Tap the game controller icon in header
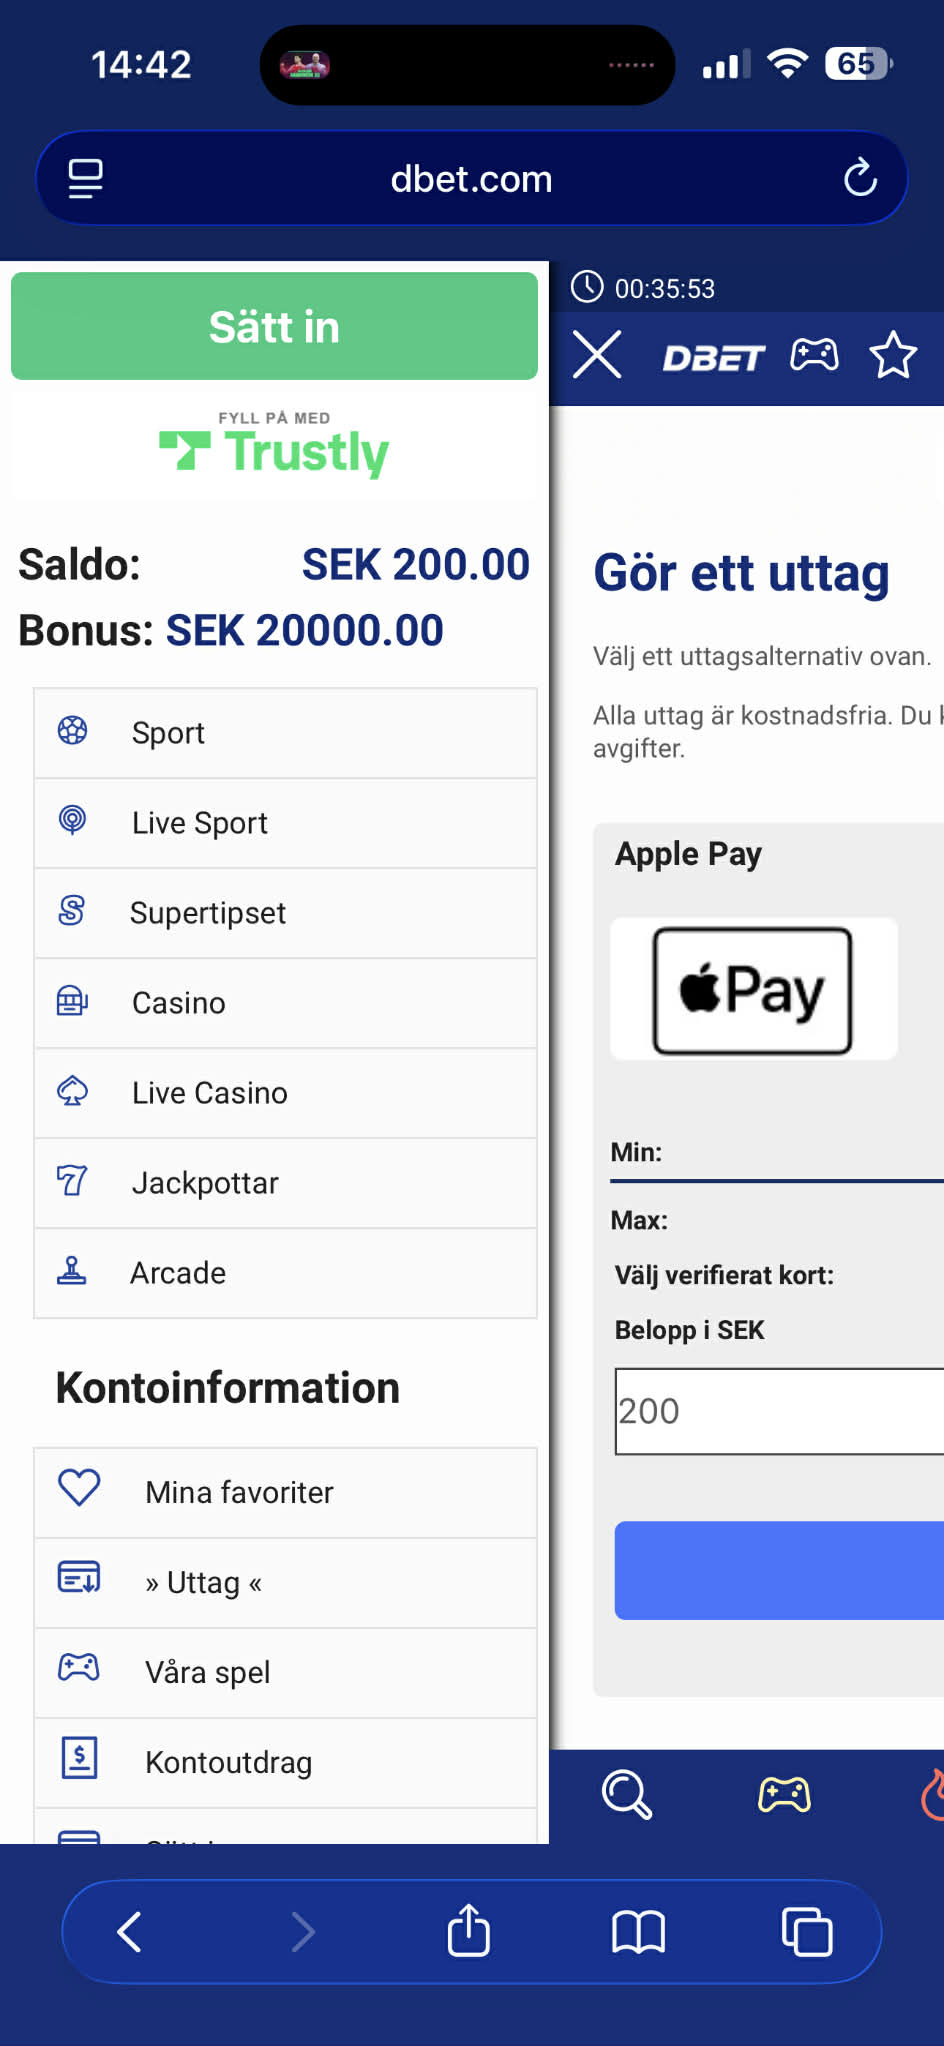944x2046 pixels. pos(814,355)
